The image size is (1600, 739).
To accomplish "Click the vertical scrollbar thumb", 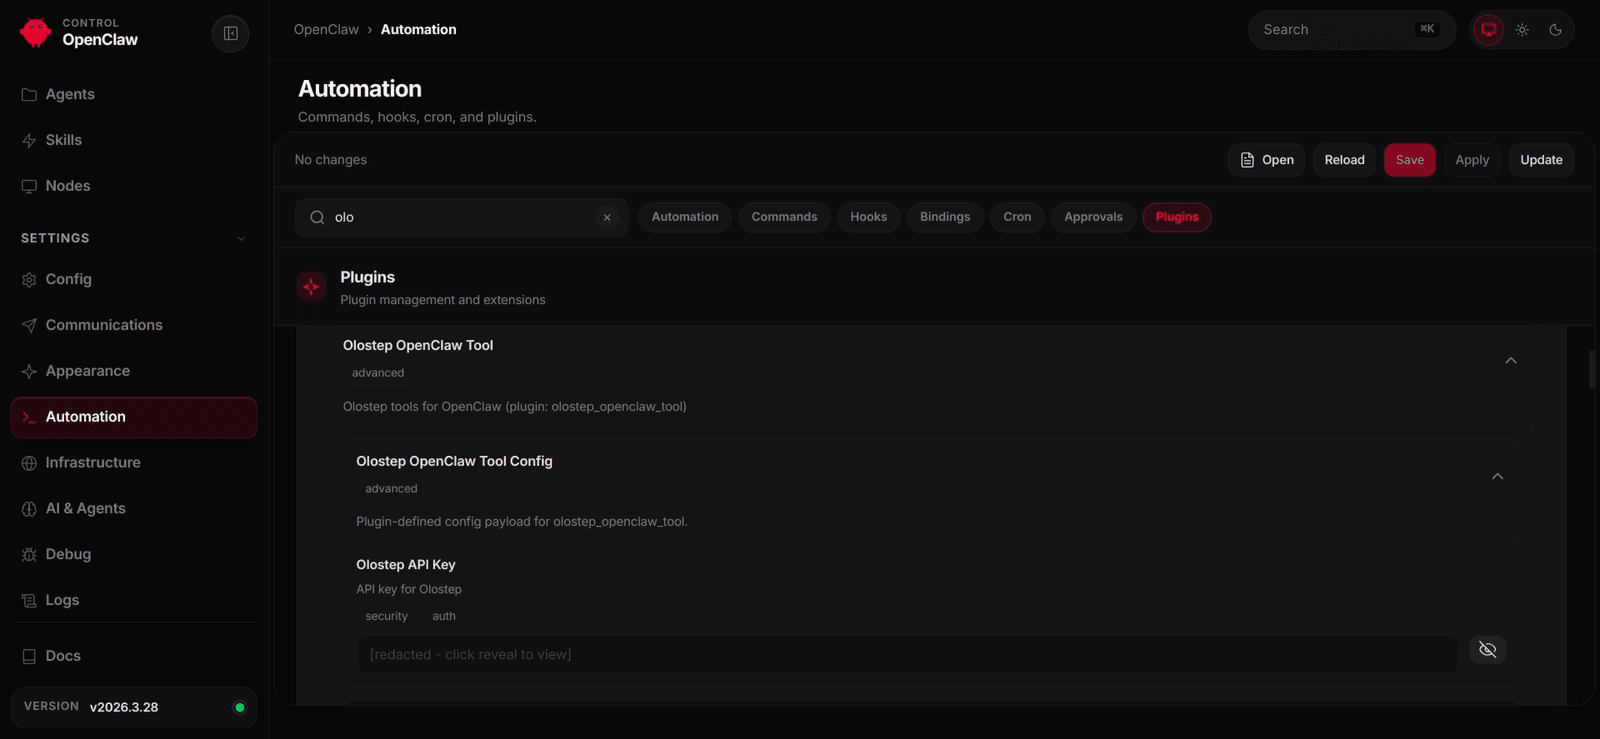I will tap(1592, 369).
